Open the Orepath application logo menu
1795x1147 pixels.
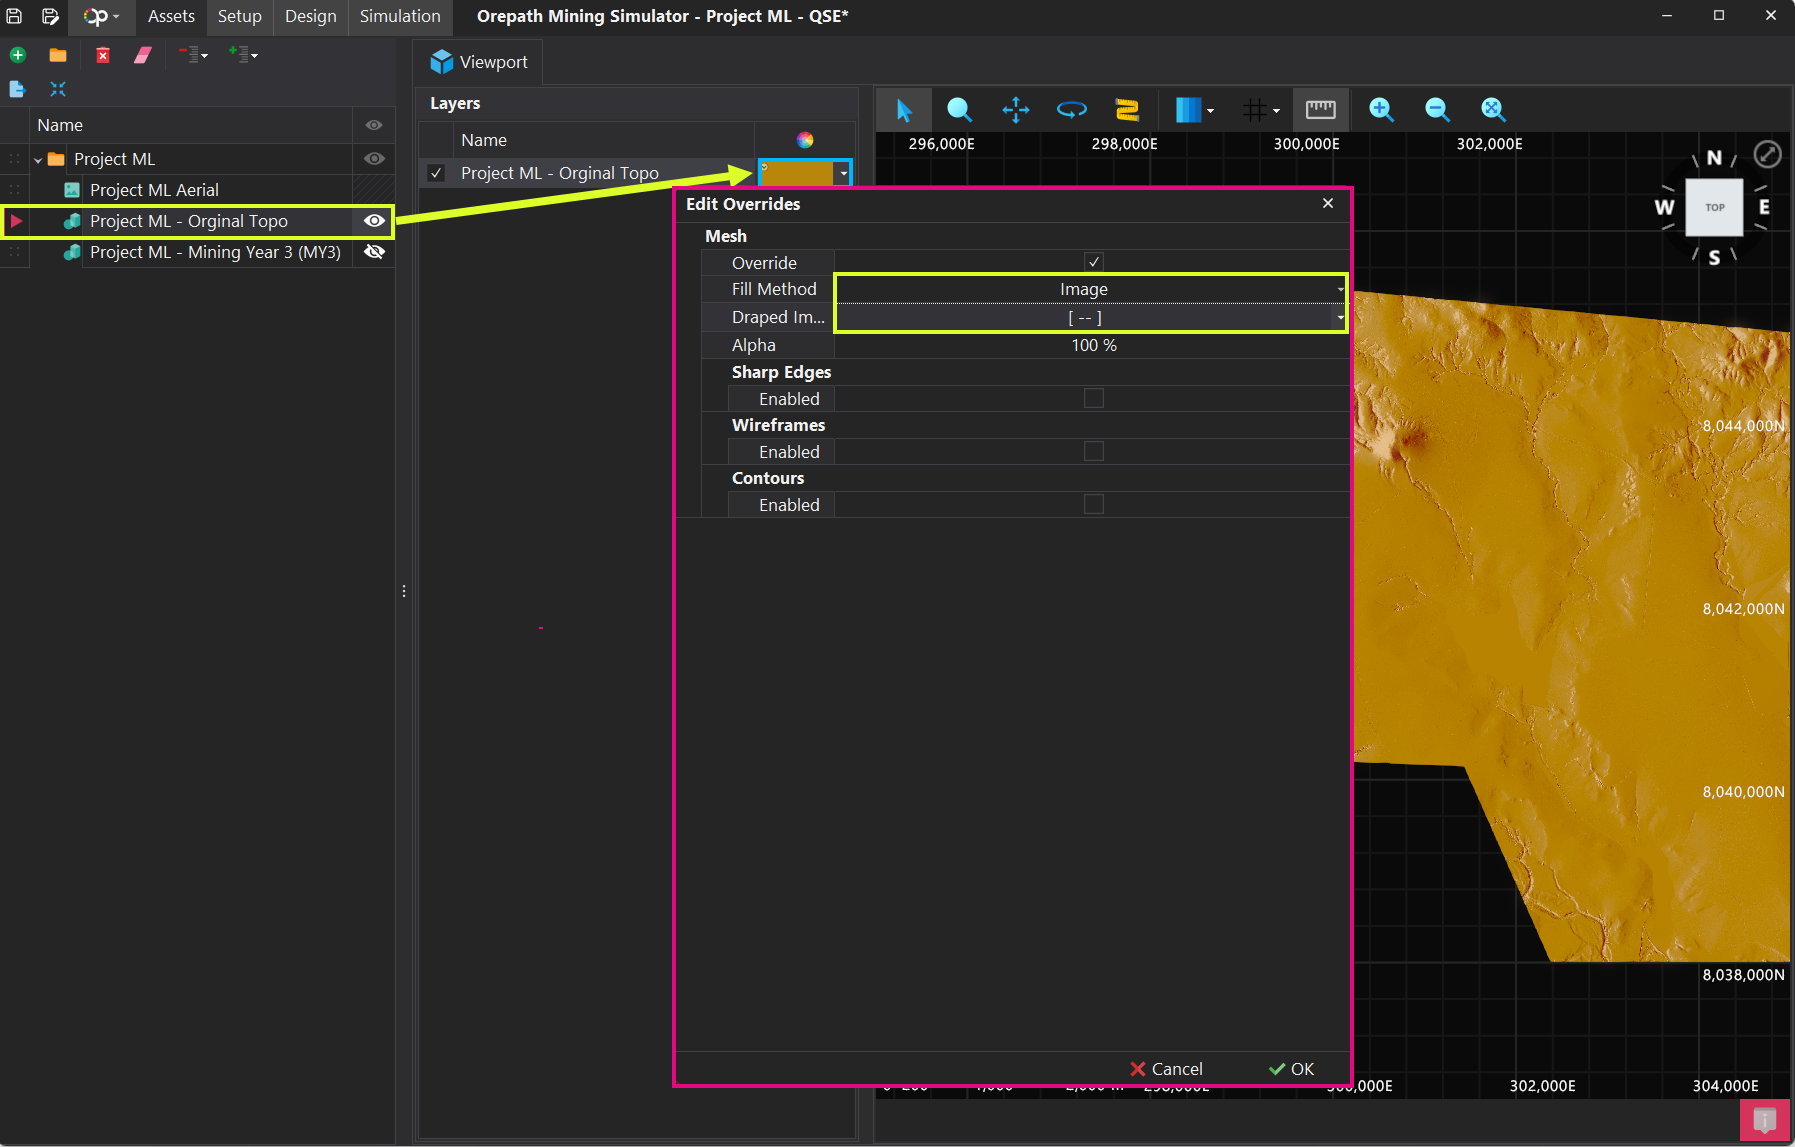coord(101,16)
